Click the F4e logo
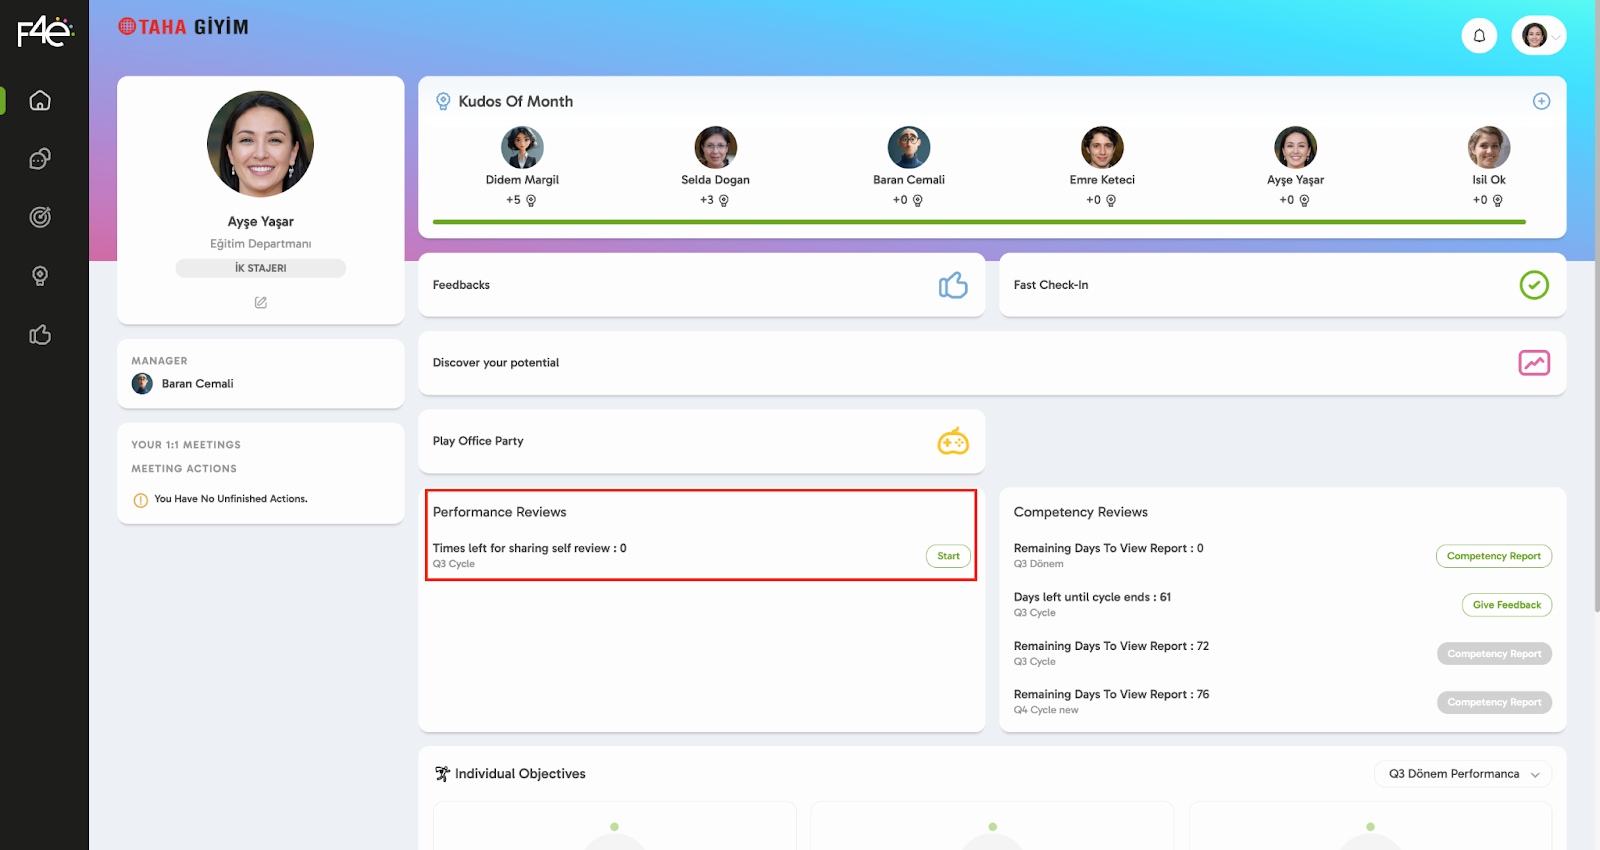1600x850 pixels. [44, 32]
